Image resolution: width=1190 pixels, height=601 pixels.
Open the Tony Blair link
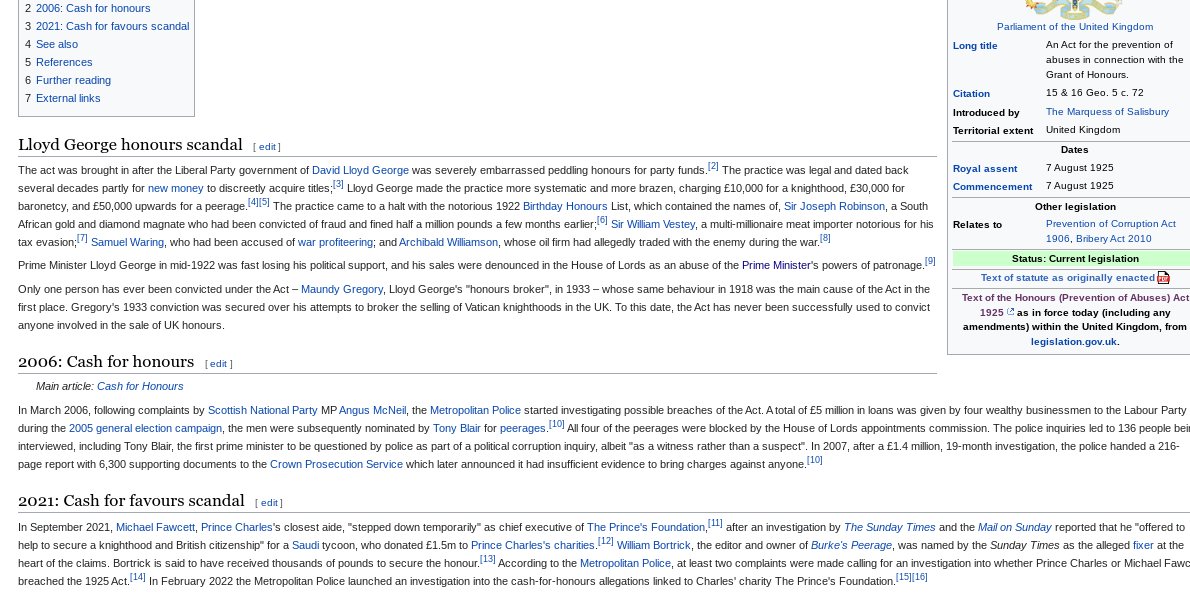tap(456, 429)
